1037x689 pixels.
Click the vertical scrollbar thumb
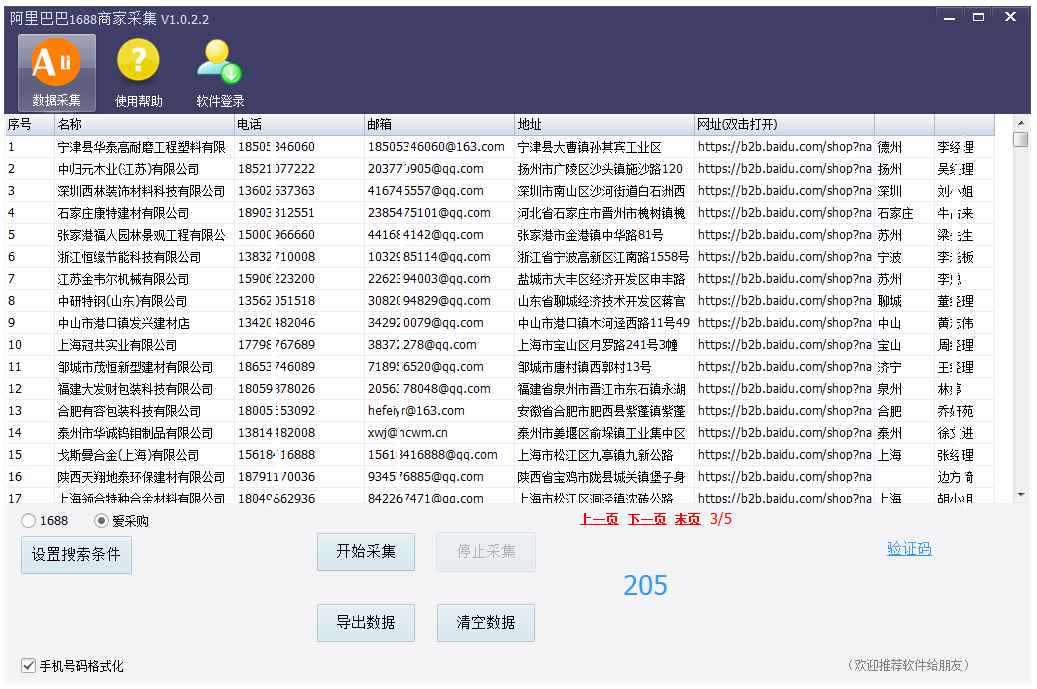(x=1021, y=140)
